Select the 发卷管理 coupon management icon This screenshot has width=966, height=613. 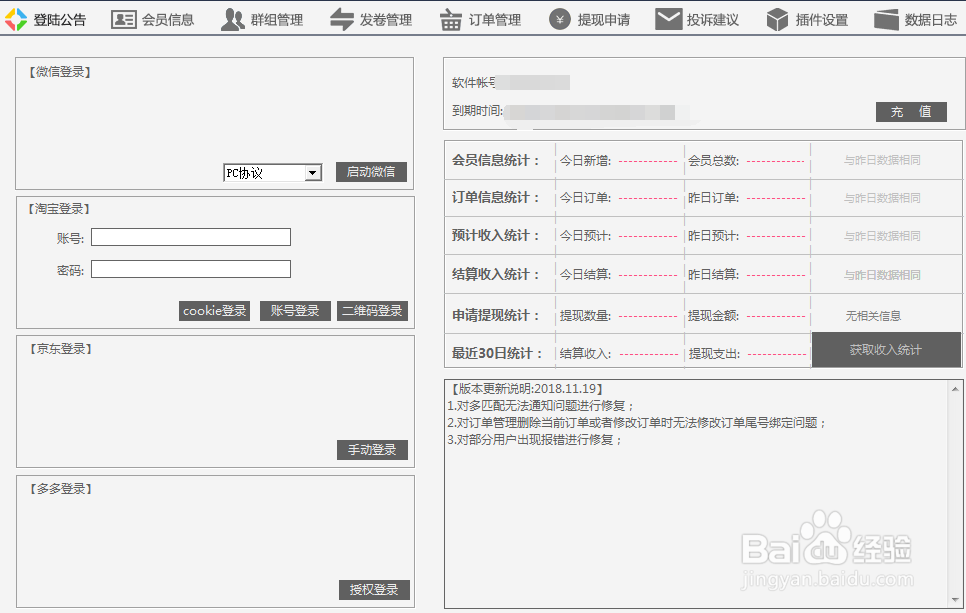372,18
